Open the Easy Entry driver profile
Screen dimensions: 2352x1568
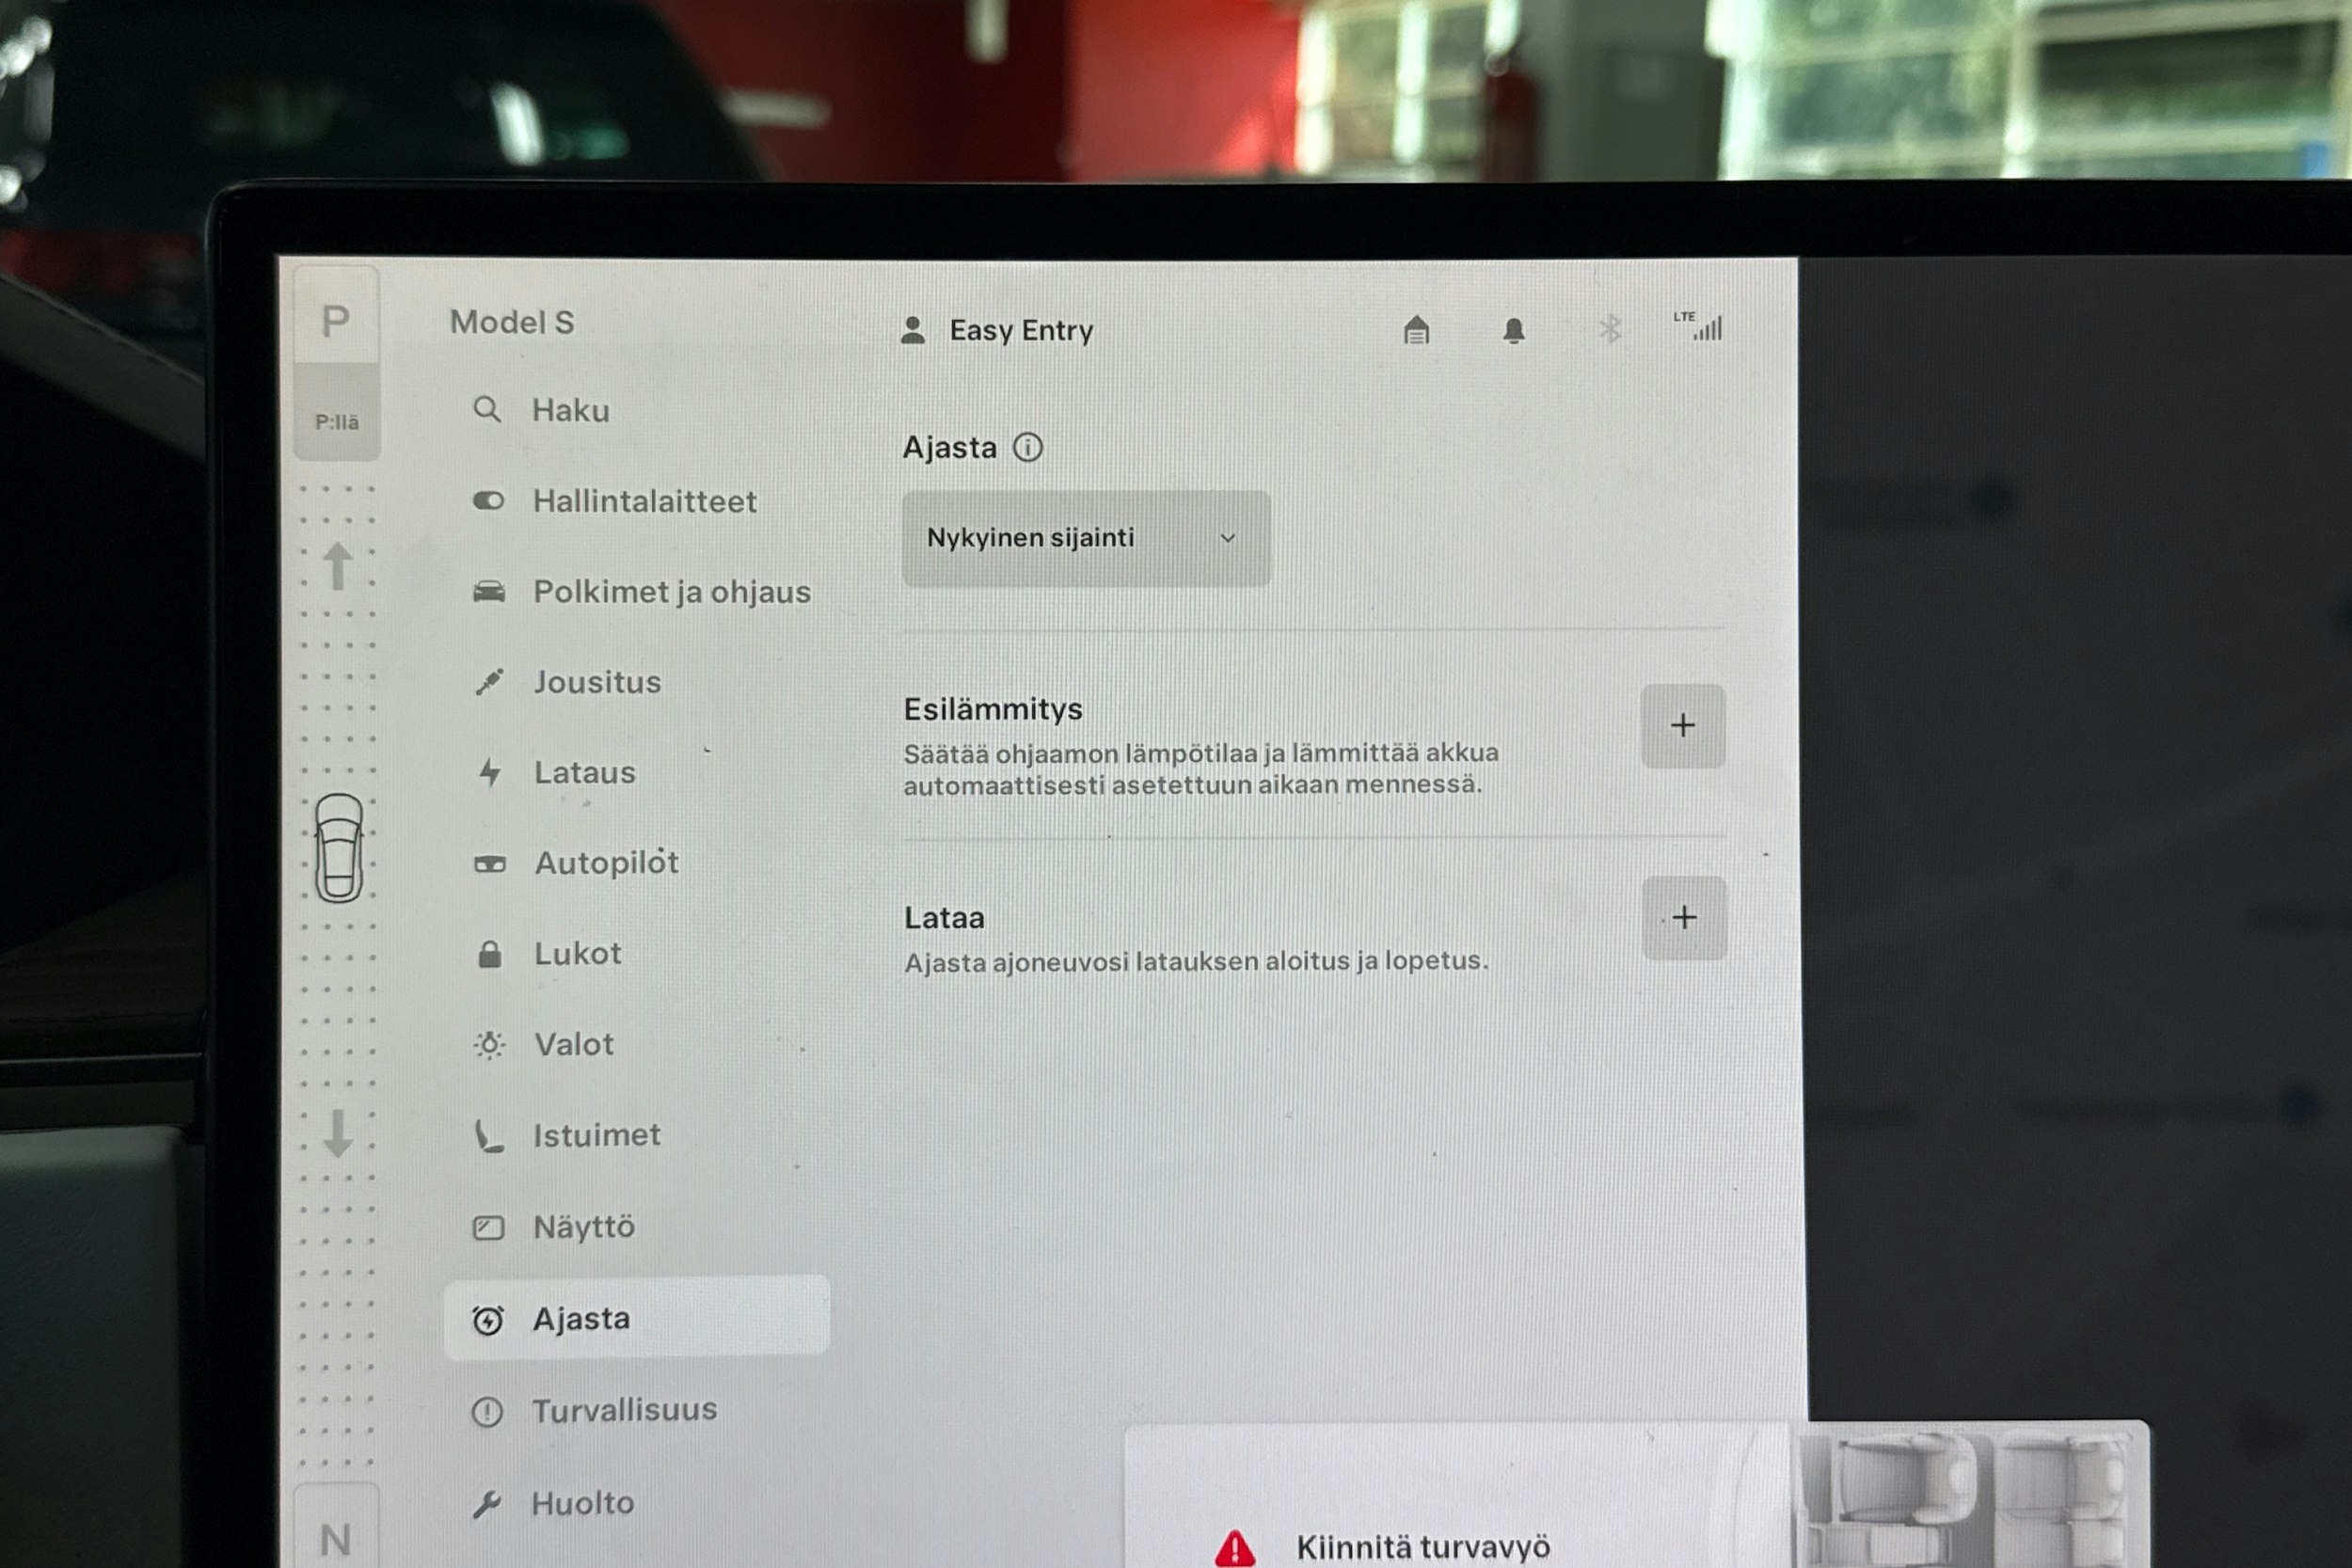point(998,331)
